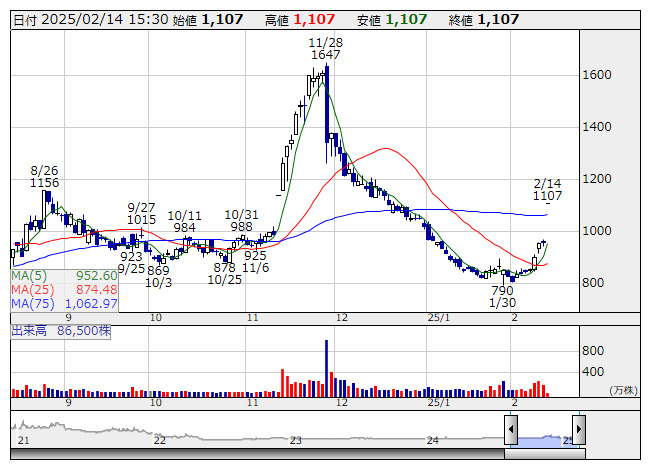Click the 10/31 988 price label
This screenshot has width=653, height=470.
tap(242, 221)
